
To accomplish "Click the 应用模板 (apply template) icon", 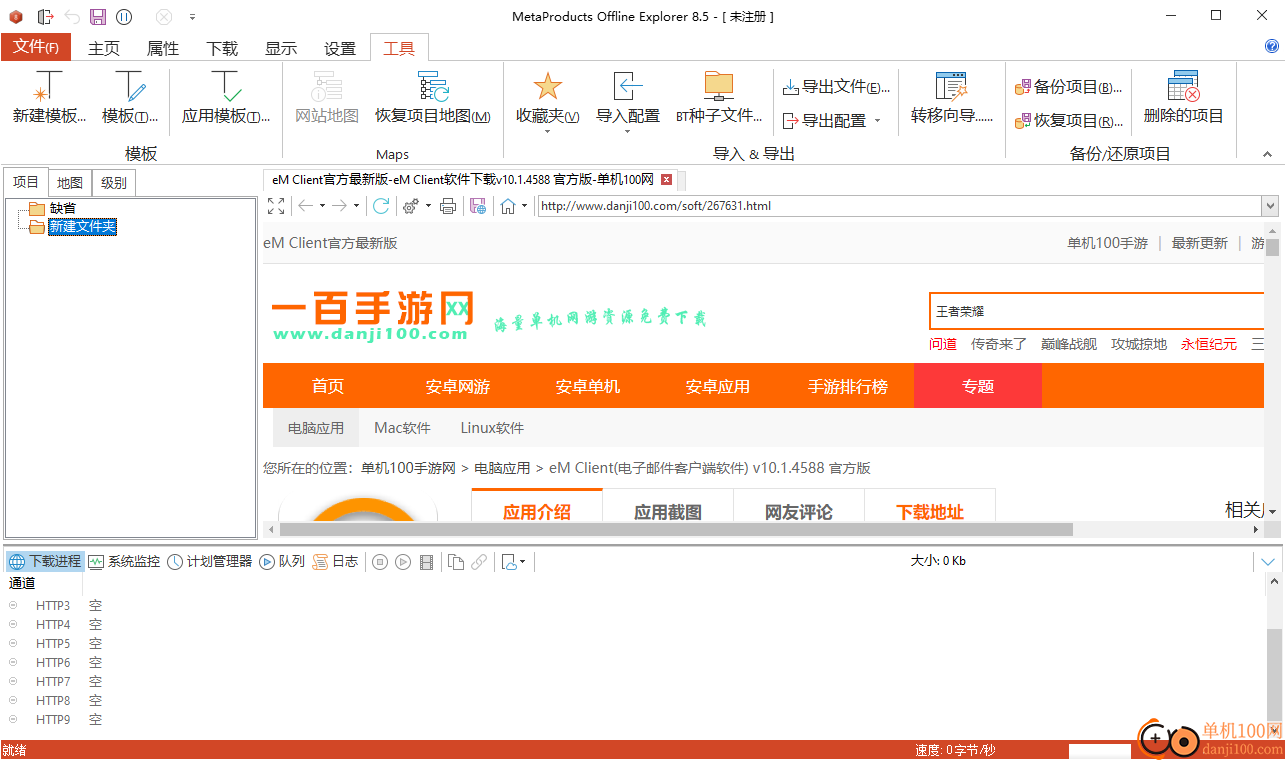I will 226,87.
